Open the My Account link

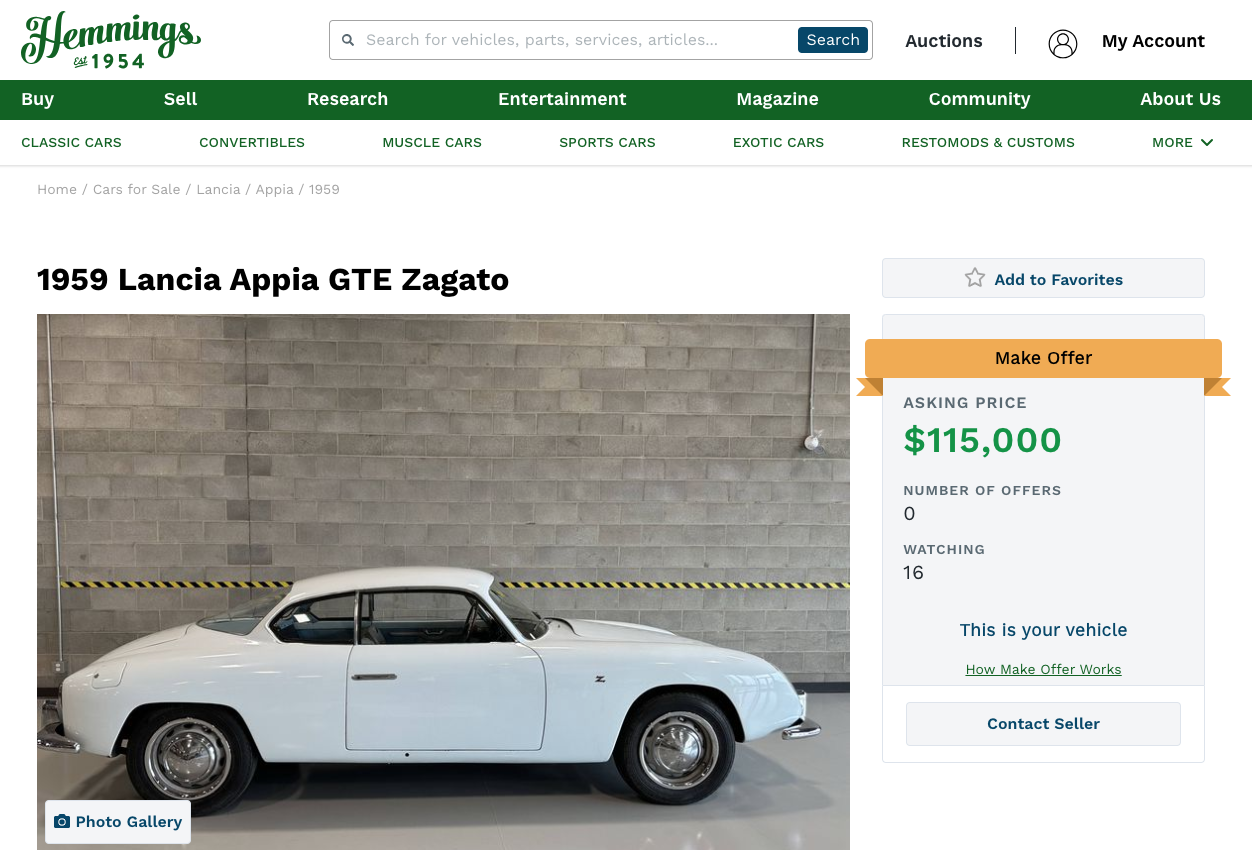pyautogui.click(x=1153, y=41)
